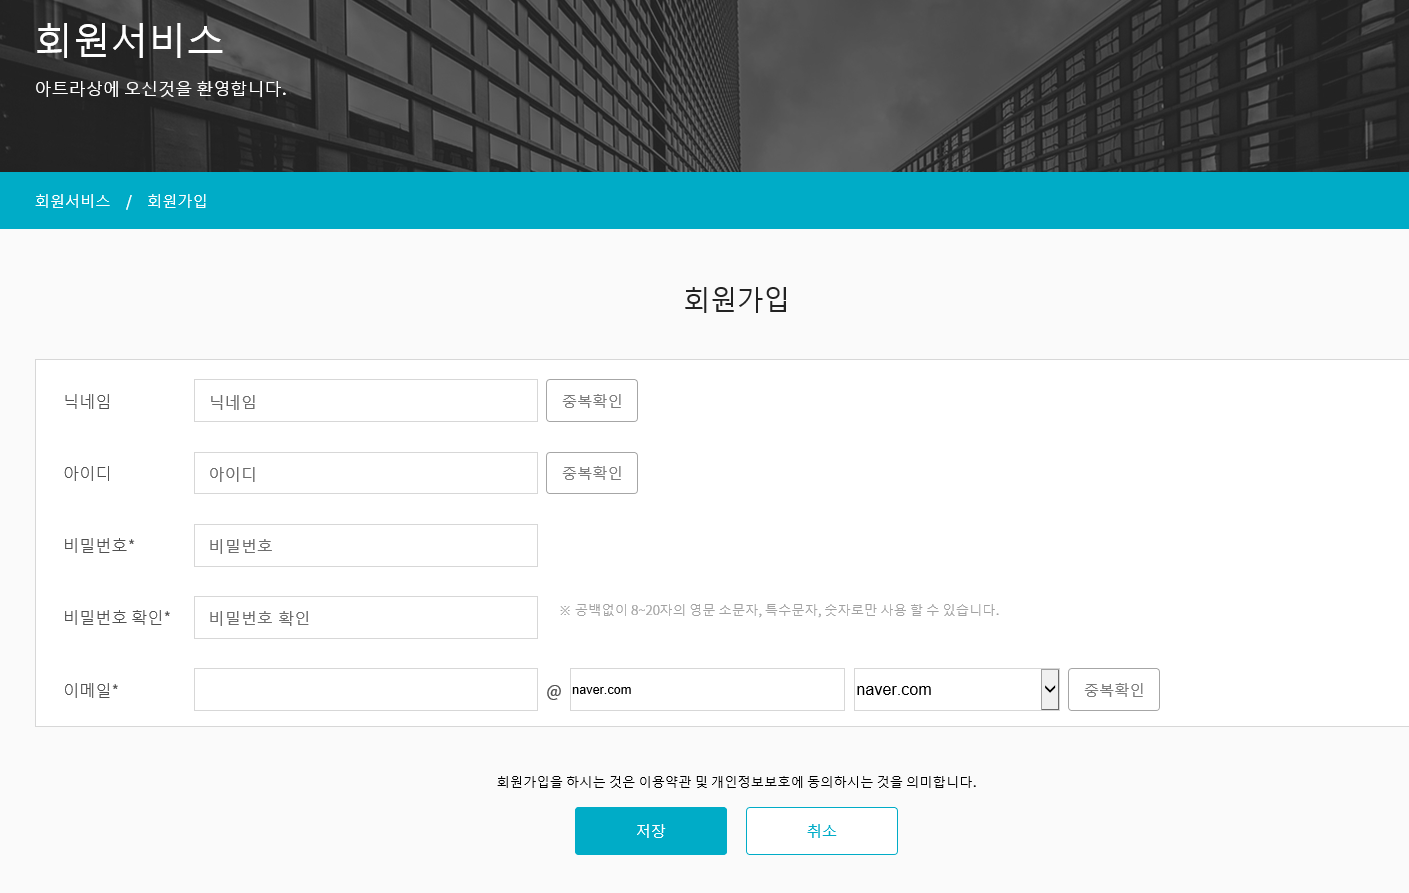This screenshot has width=1409, height=893.
Task: Click the 닉네임 input field
Action: (366, 401)
